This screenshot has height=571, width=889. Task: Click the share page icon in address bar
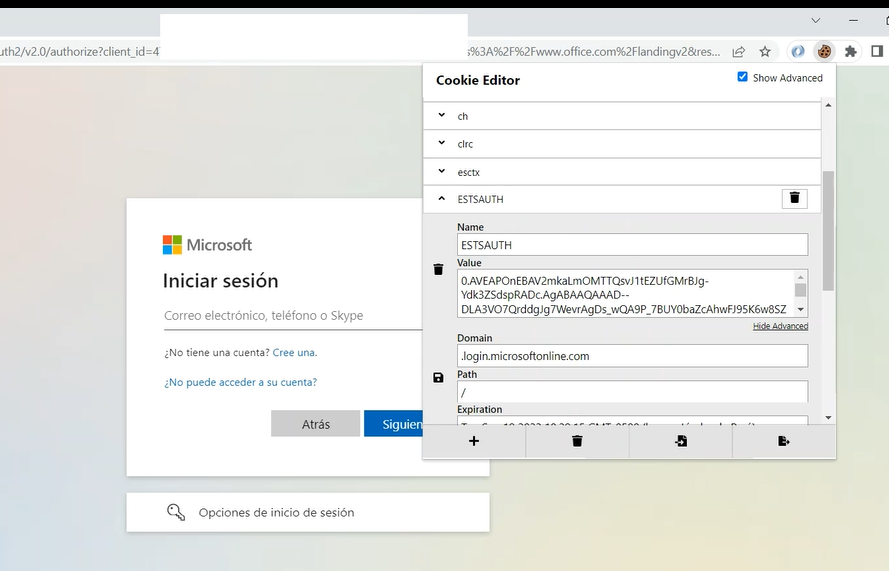(x=738, y=52)
